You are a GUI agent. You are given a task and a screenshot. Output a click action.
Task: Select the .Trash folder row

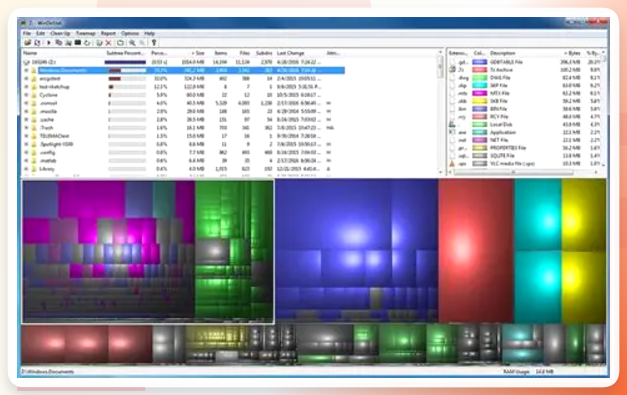(183, 128)
